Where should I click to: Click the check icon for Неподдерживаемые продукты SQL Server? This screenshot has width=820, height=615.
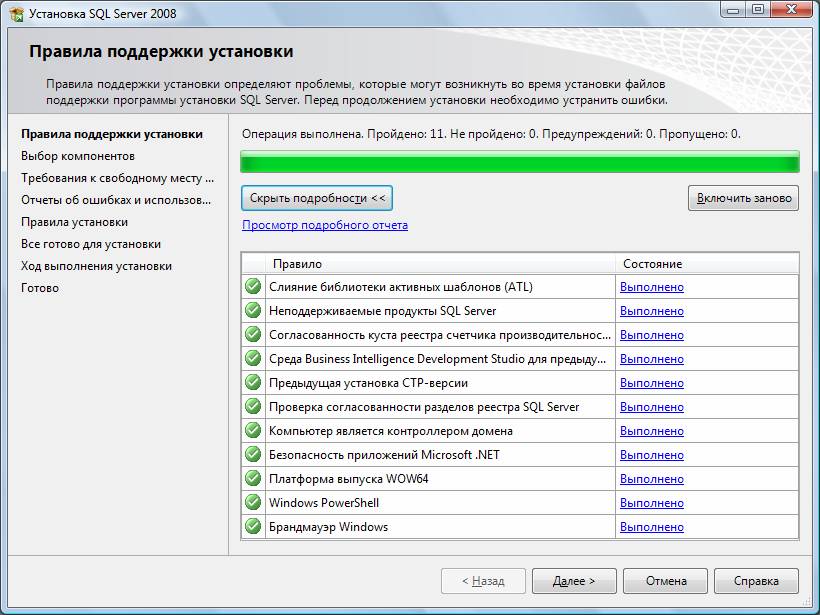253,311
